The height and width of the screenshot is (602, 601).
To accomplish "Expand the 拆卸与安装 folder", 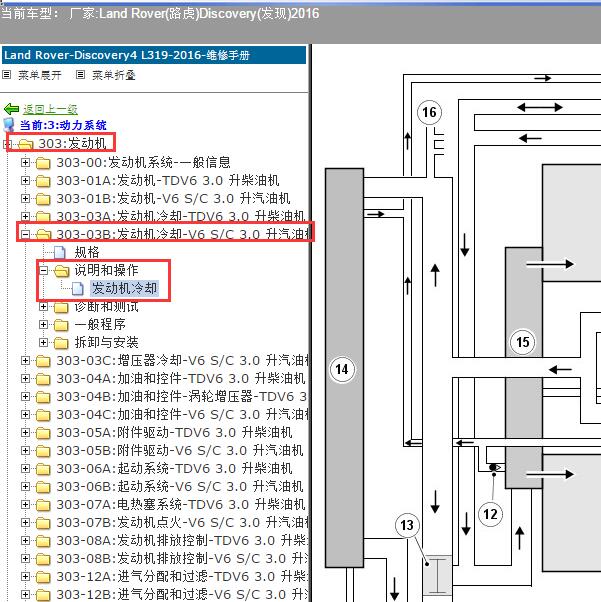I will click(x=43, y=342).
